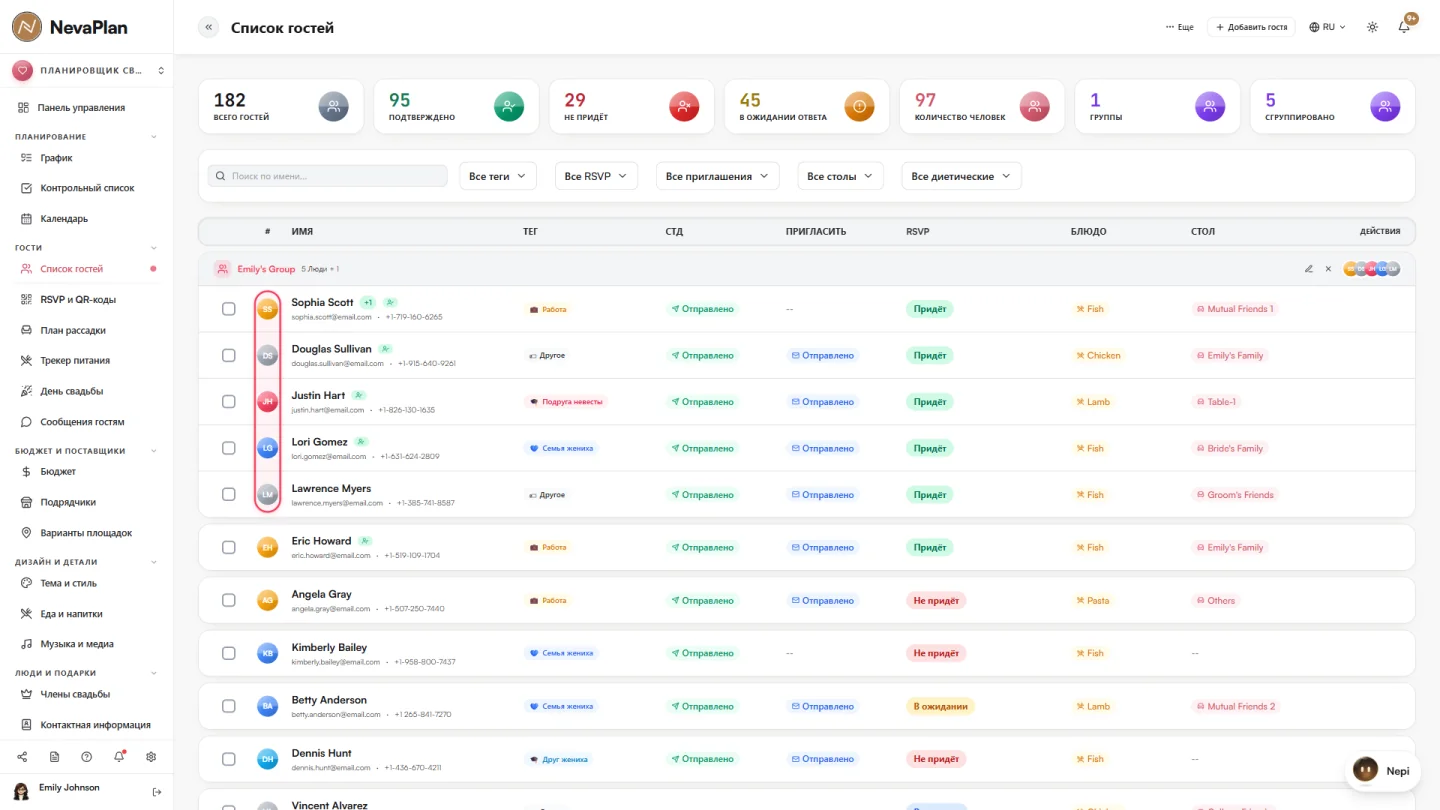Open settings gear icon in sidebar
Viewport: 1440px width, 810px height.
151,757
